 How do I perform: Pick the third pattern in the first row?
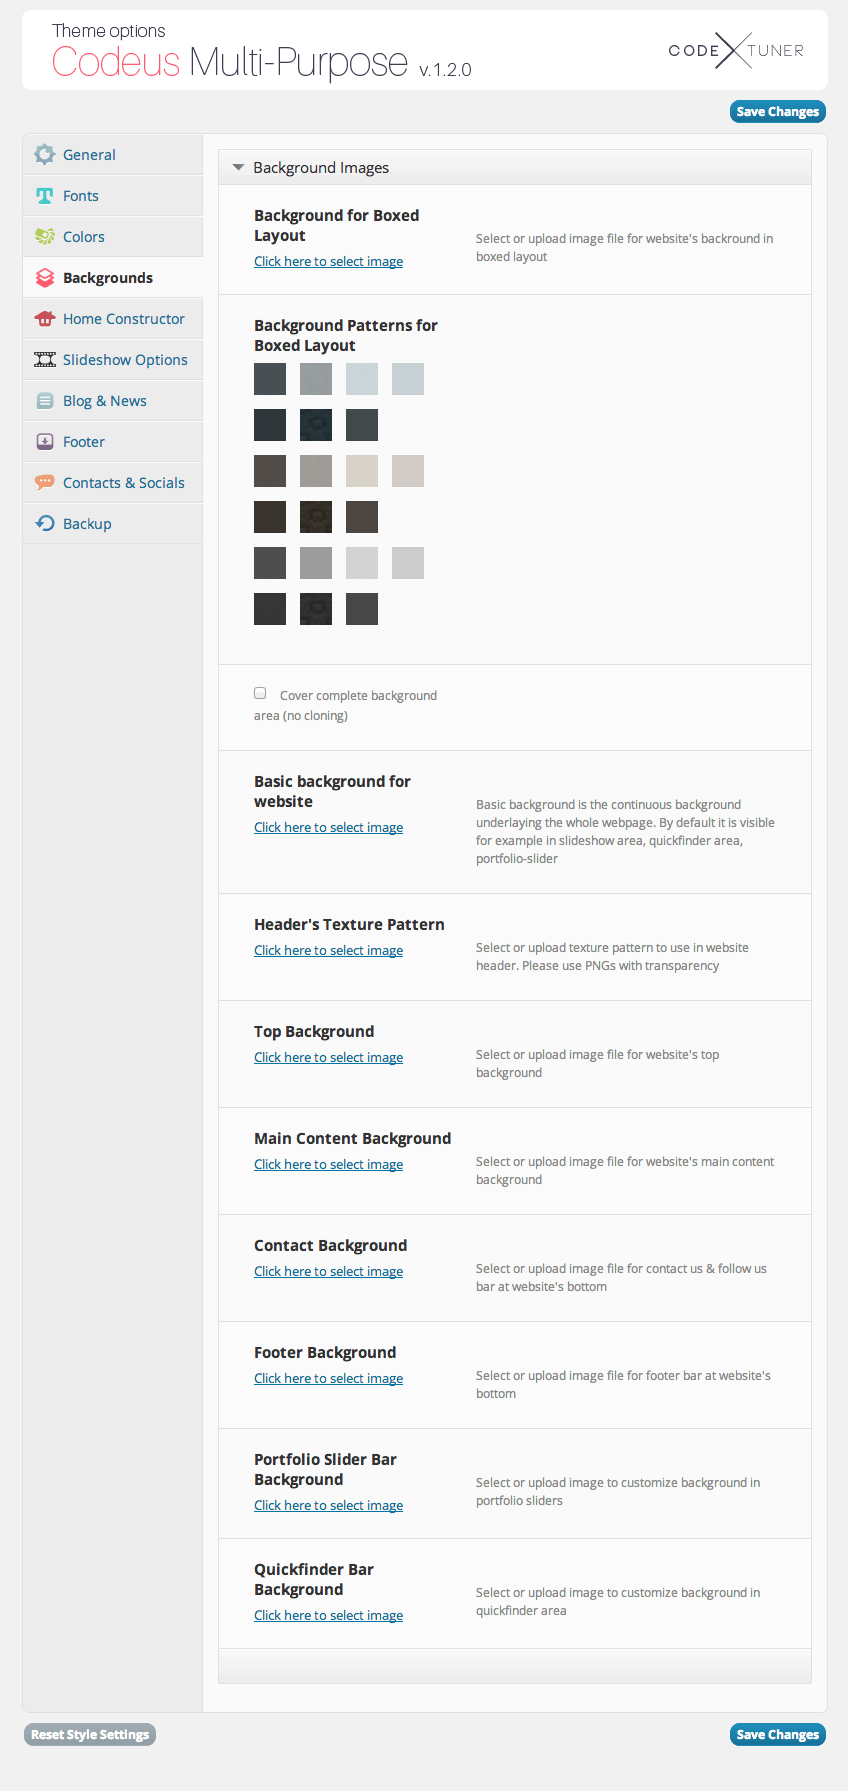(362, 379)
